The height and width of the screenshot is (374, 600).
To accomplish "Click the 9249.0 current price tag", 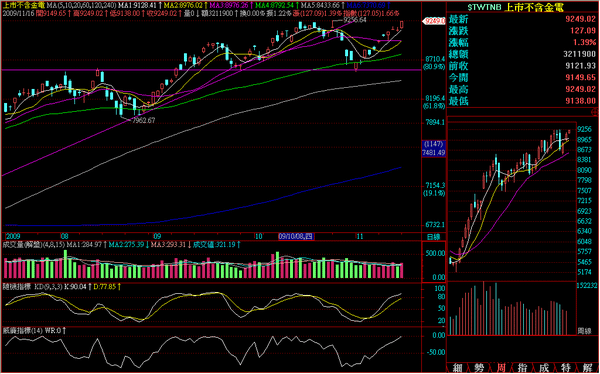I will click(434, 21).
